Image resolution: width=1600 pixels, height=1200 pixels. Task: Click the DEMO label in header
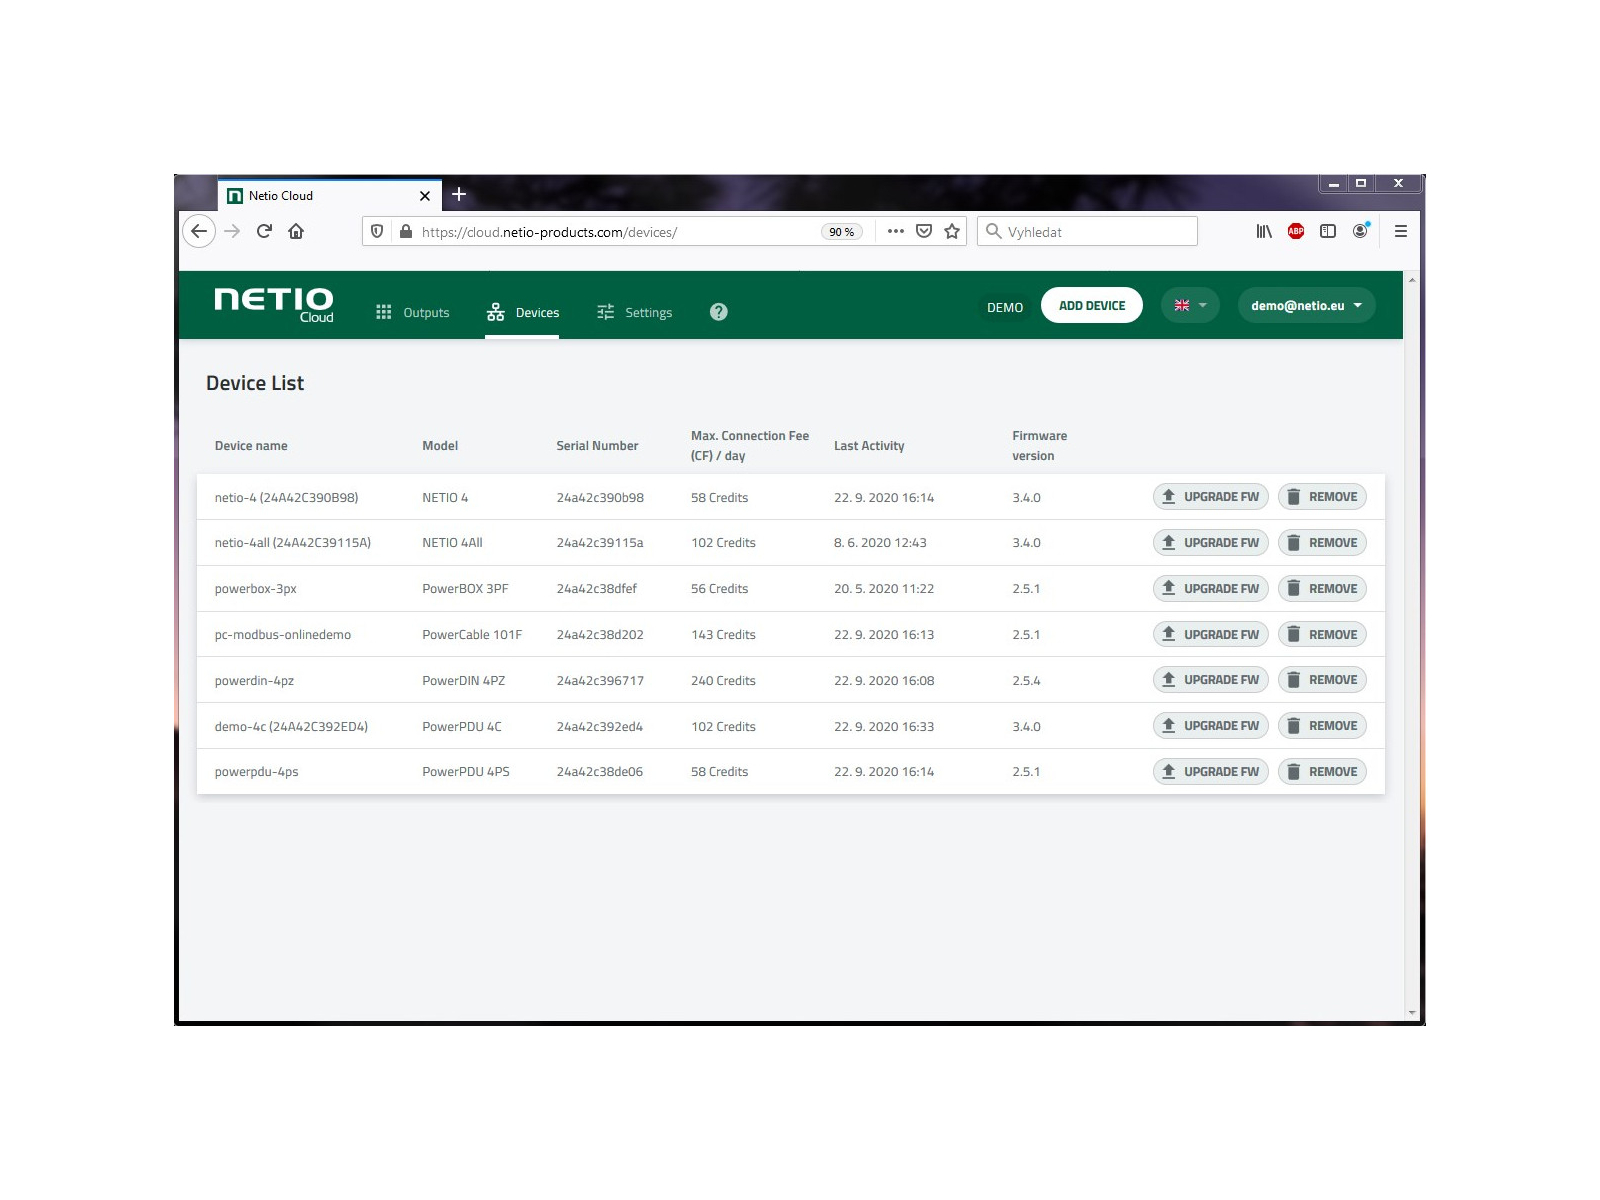tap(1005, 307)
